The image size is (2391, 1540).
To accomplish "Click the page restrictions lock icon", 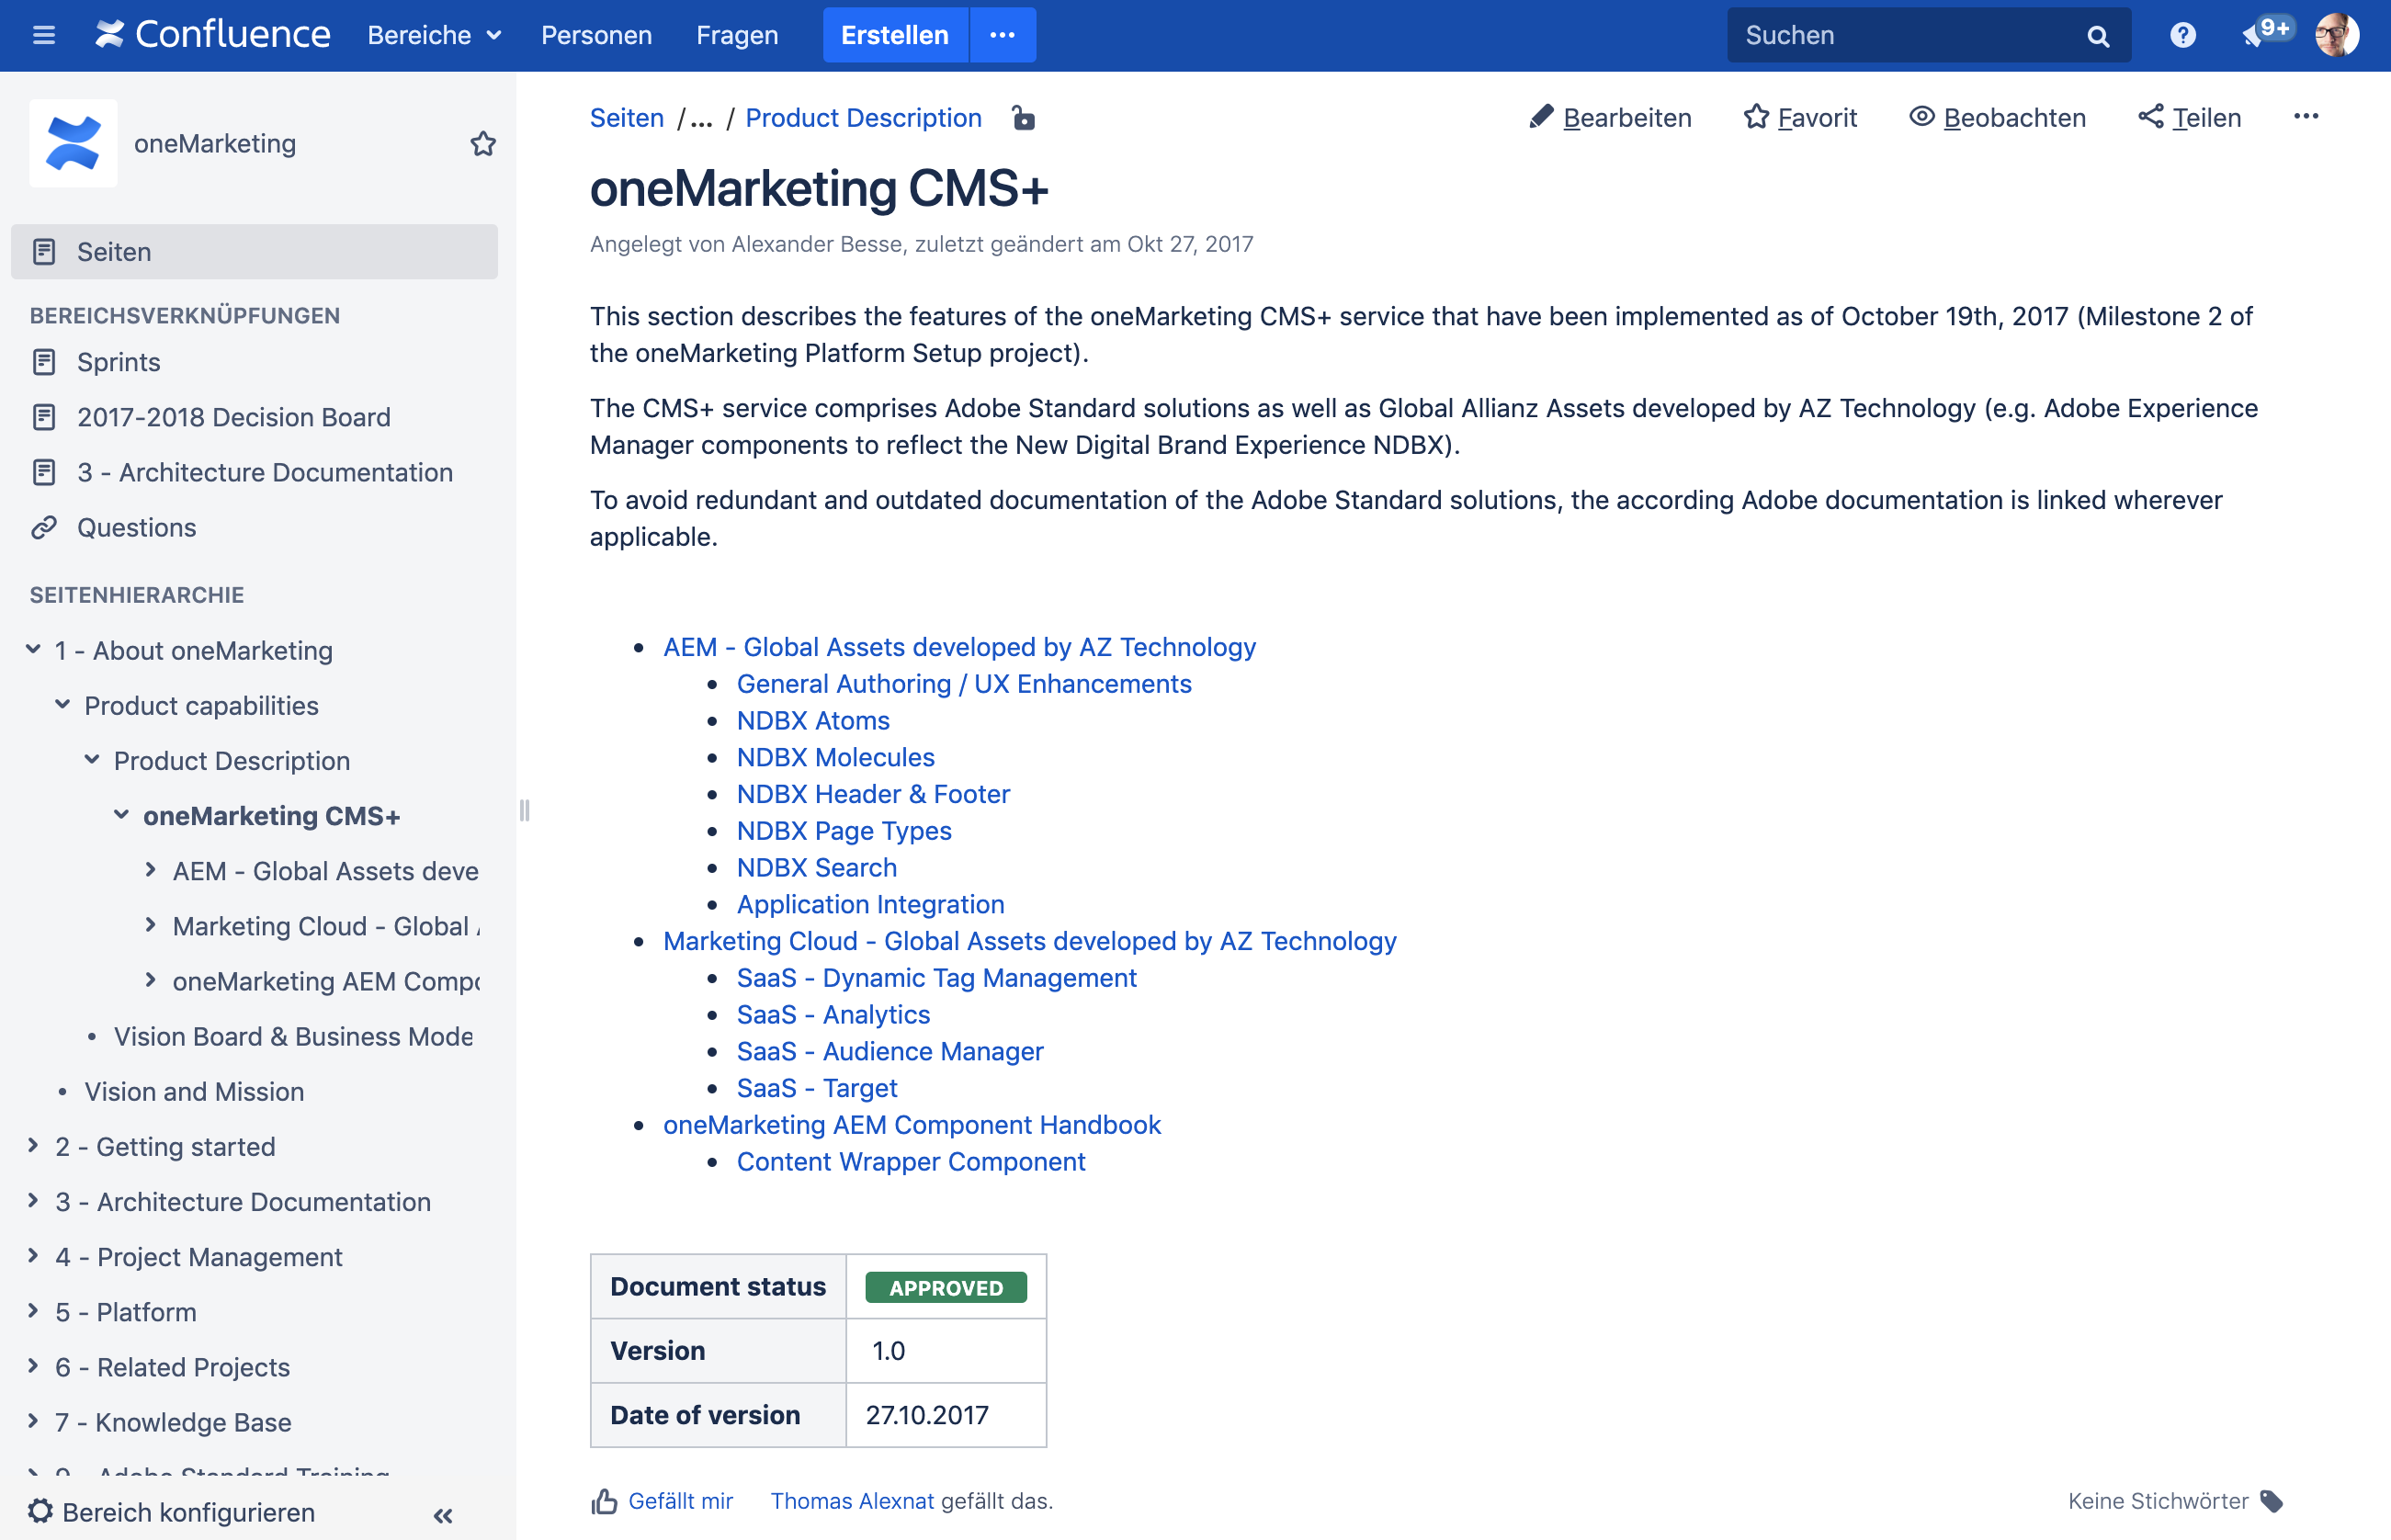I will pos(1023,118).
